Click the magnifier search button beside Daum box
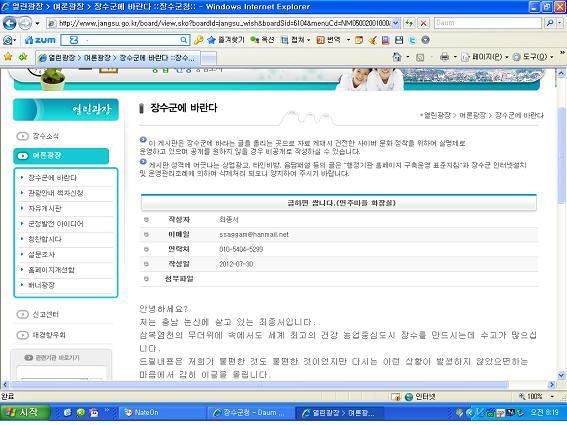 click(549, 23)
